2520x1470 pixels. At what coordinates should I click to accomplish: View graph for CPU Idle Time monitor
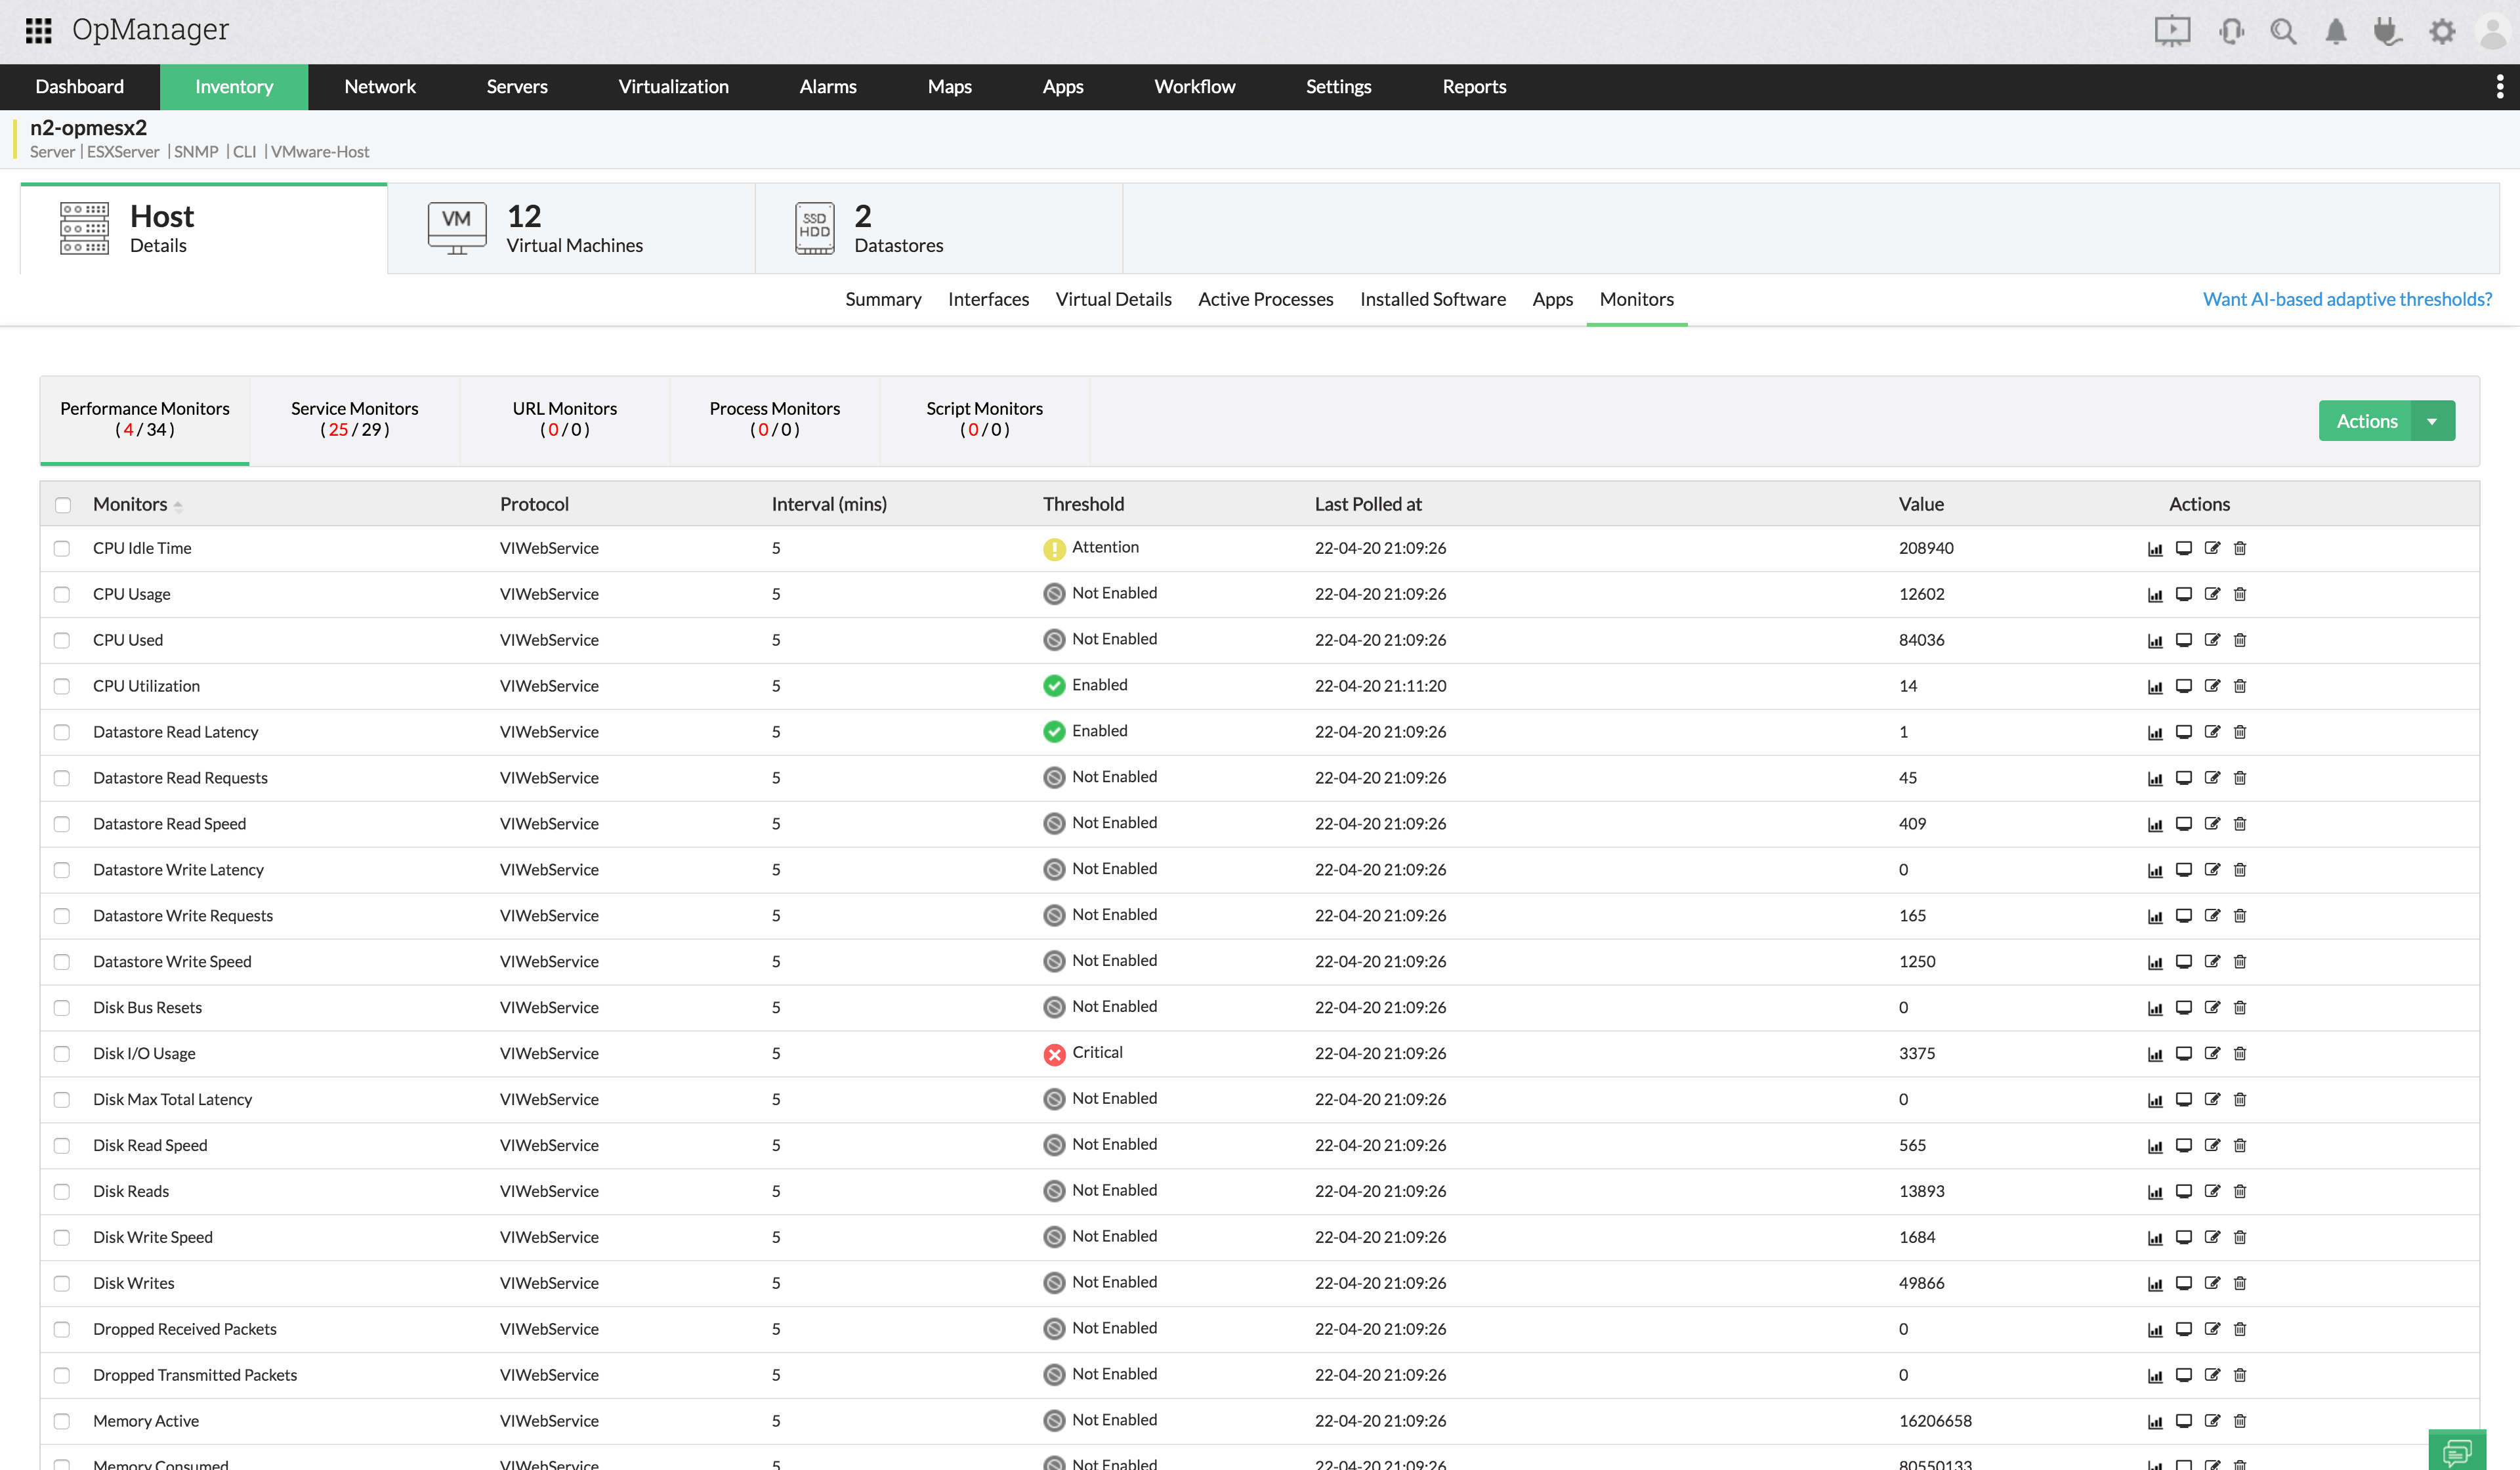(x=2155, y=549)
